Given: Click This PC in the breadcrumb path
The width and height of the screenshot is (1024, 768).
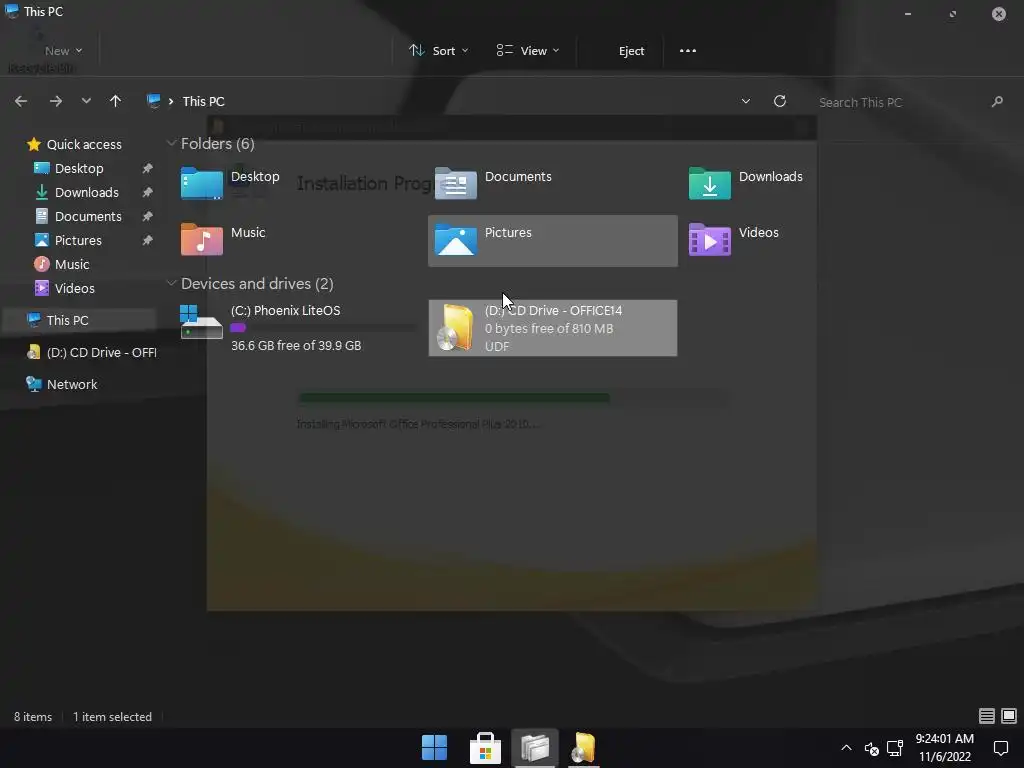Looking at the screenshot, I should click(203, 101).
